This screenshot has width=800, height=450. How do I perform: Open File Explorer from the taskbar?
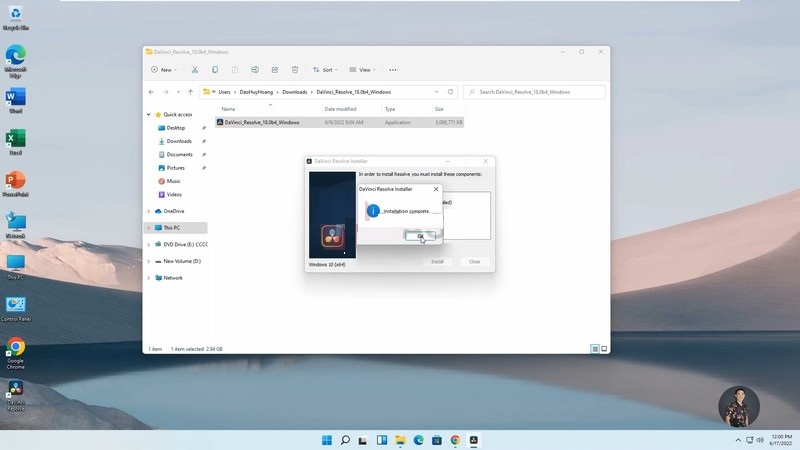[x=400, y=440]
